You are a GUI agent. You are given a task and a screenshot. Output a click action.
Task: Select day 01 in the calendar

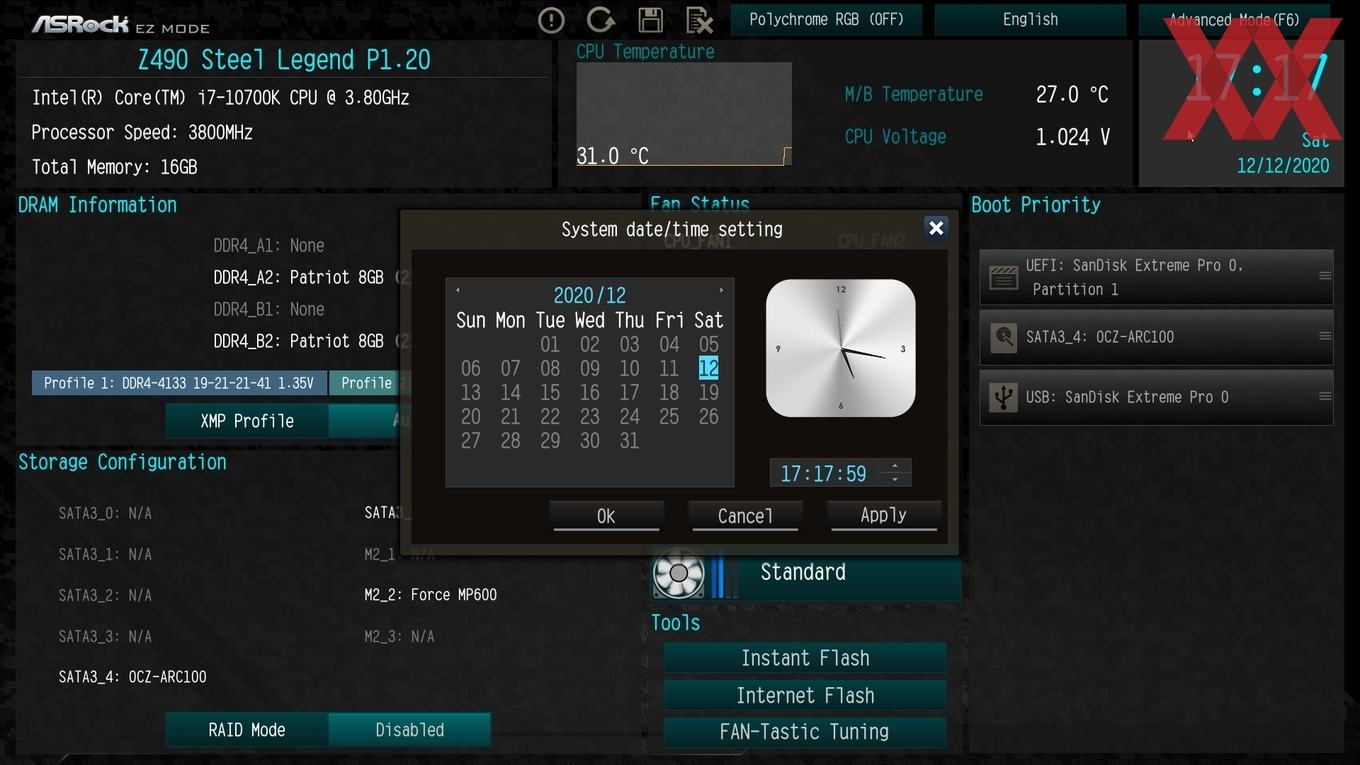[x=550, y=345]
